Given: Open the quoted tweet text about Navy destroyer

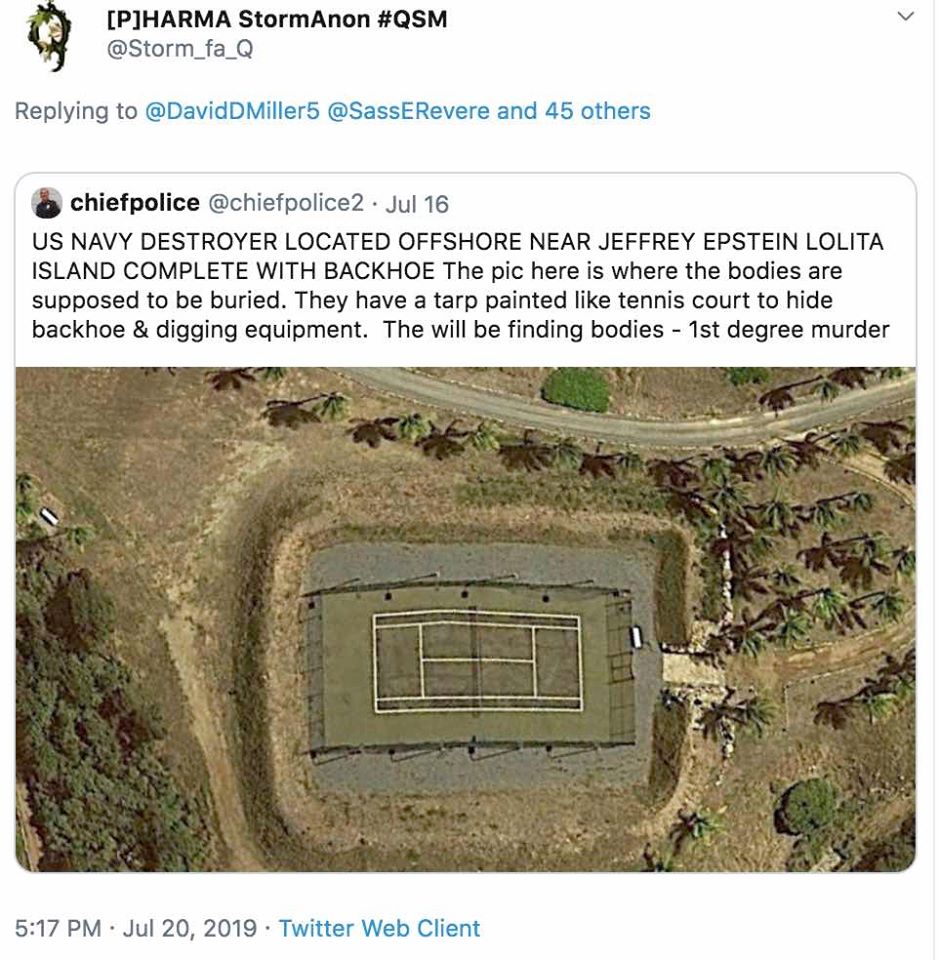Looking at the screenshot, I should [x=460, y=286].
